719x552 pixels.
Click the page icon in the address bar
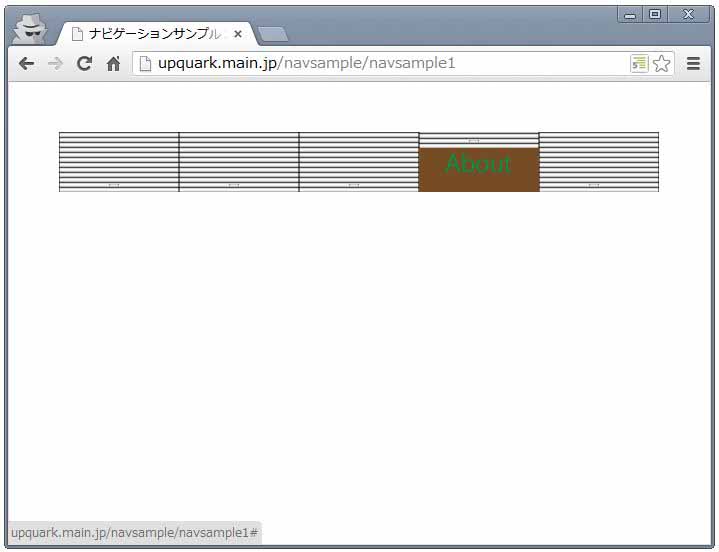tap(145, 64)
